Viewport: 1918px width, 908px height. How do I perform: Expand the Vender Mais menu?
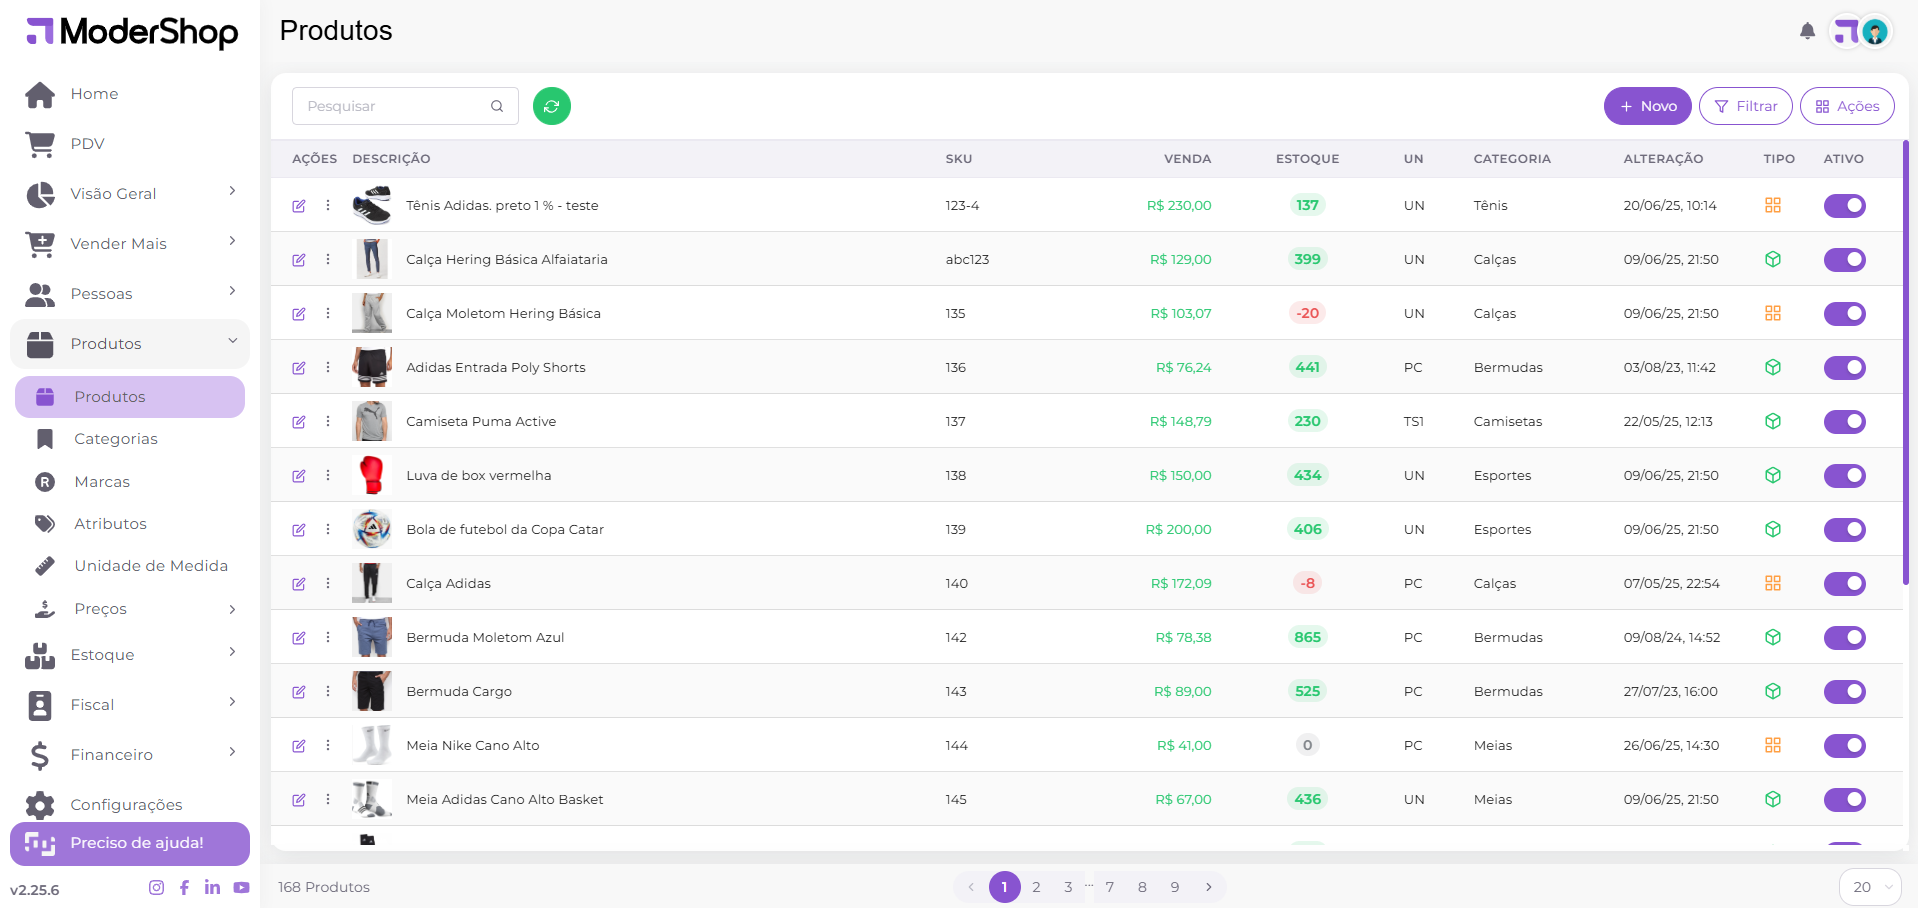pyautogui.click(x=130, y=243)
